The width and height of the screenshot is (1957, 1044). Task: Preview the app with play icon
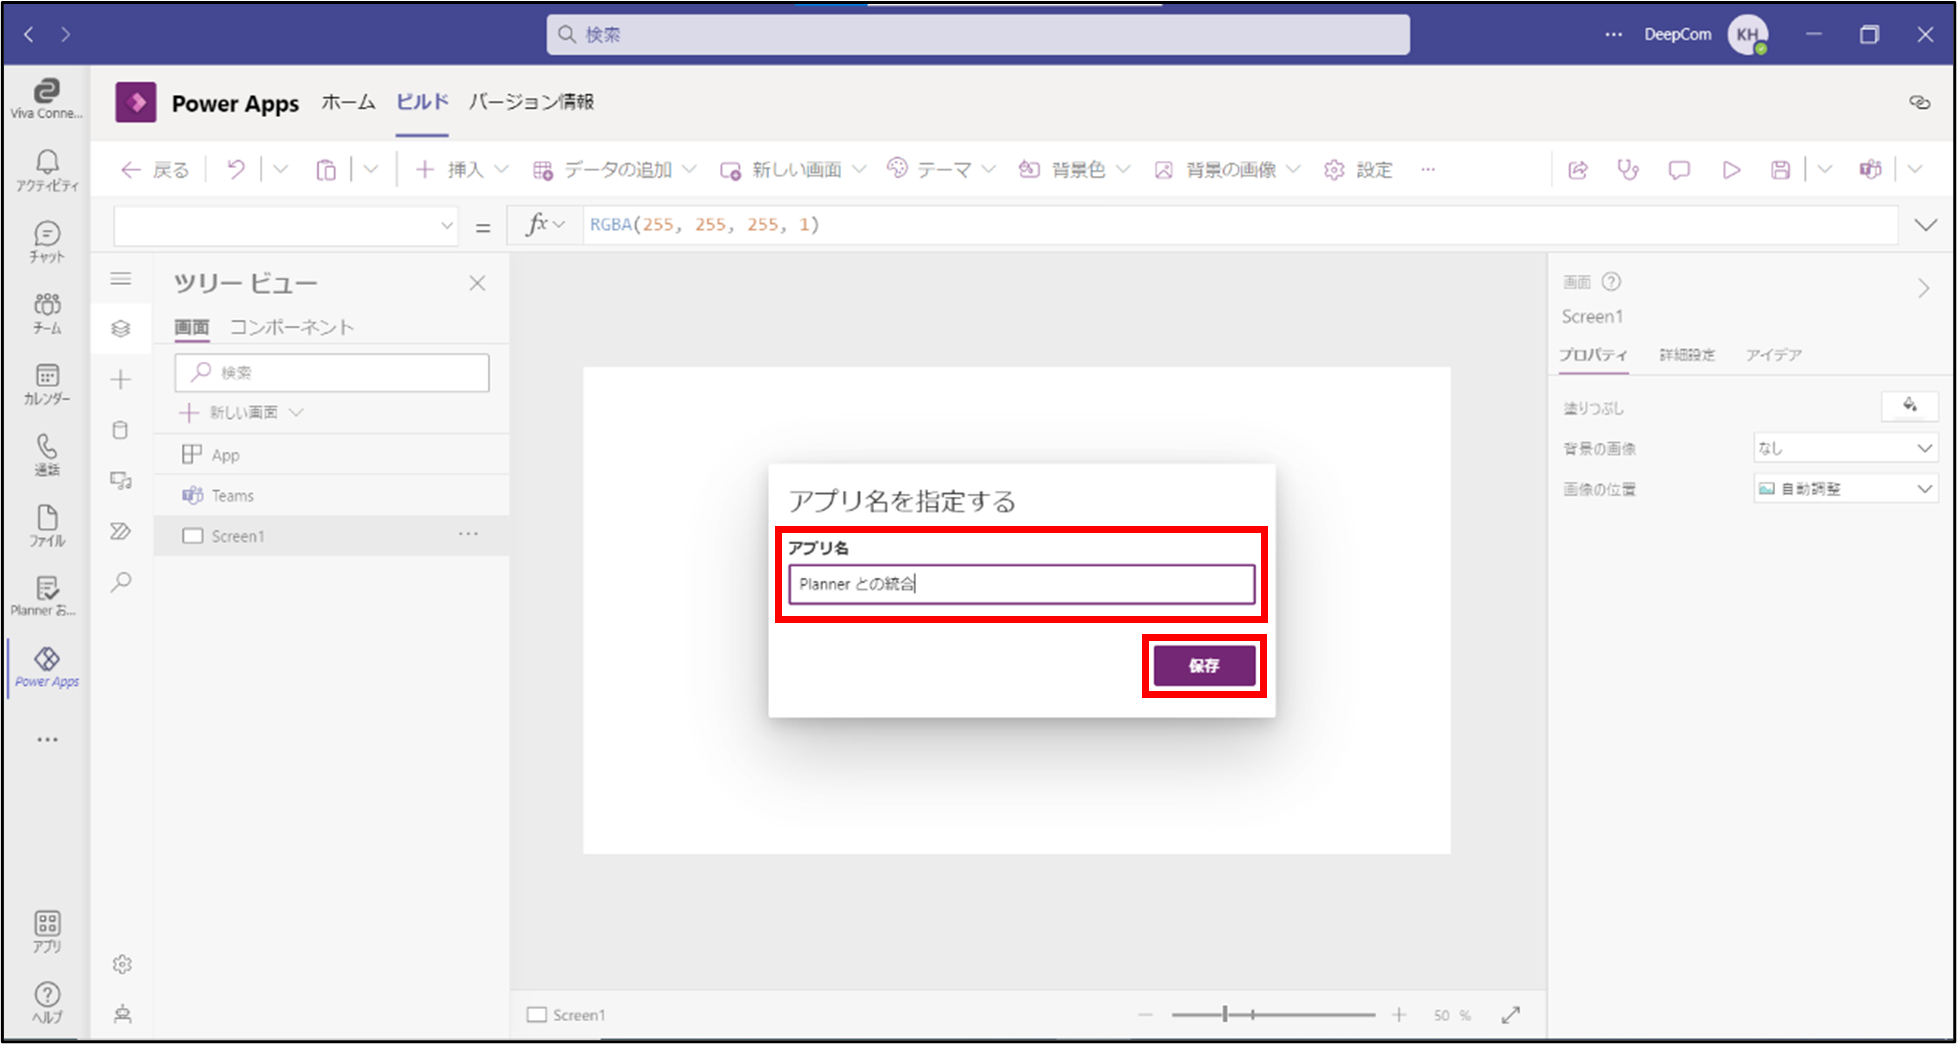tap(1731, 170)
